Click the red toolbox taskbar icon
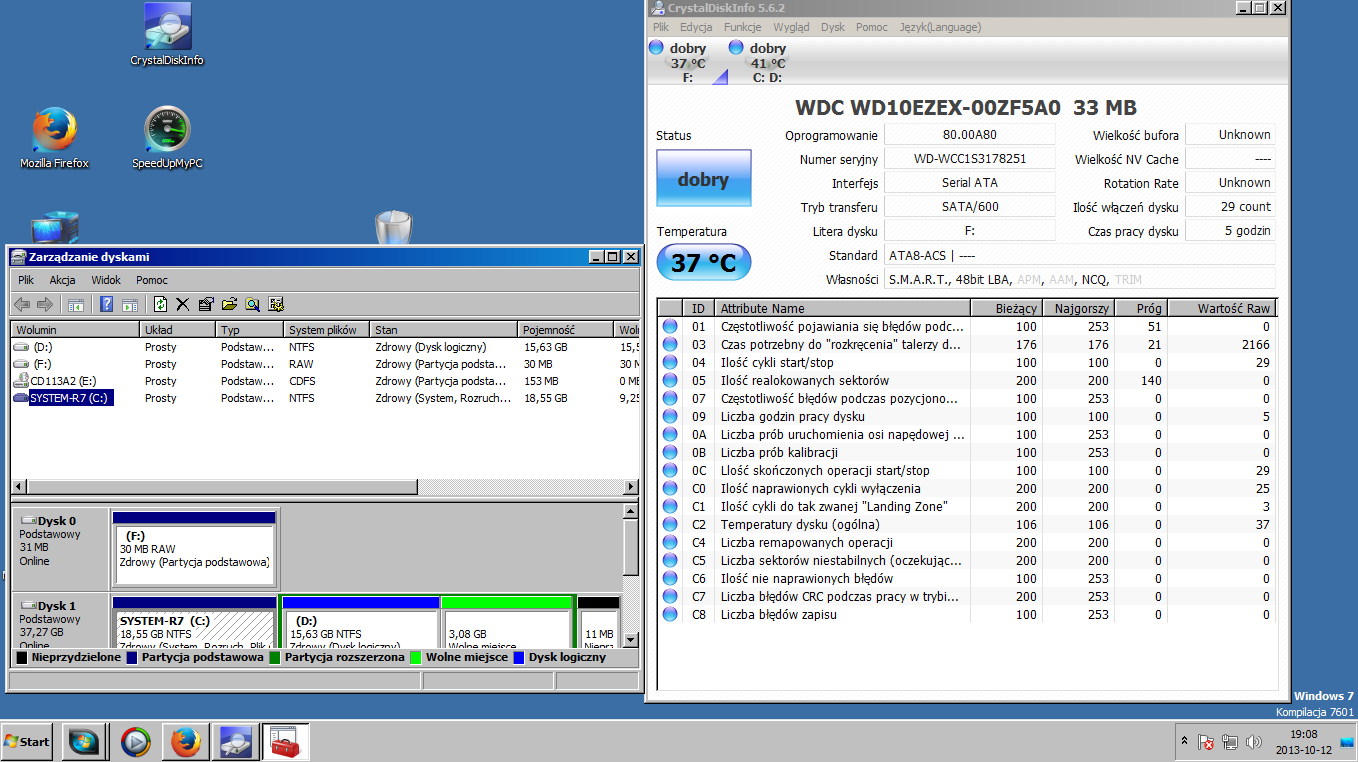This screenshot has width=1358, height=762. (x=286, y=742)
